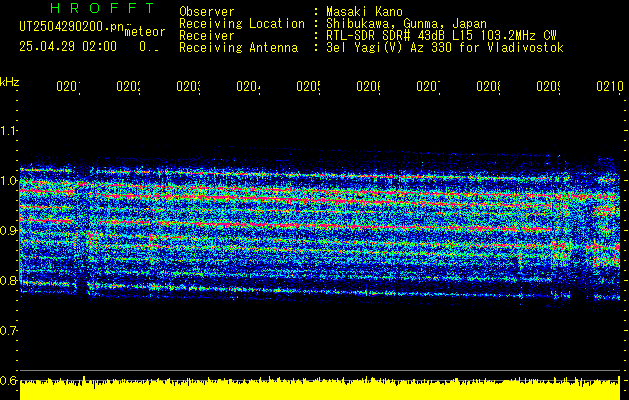
Task: Click the 1.1 kHz frequency axis label
Action: pos(9,130)
